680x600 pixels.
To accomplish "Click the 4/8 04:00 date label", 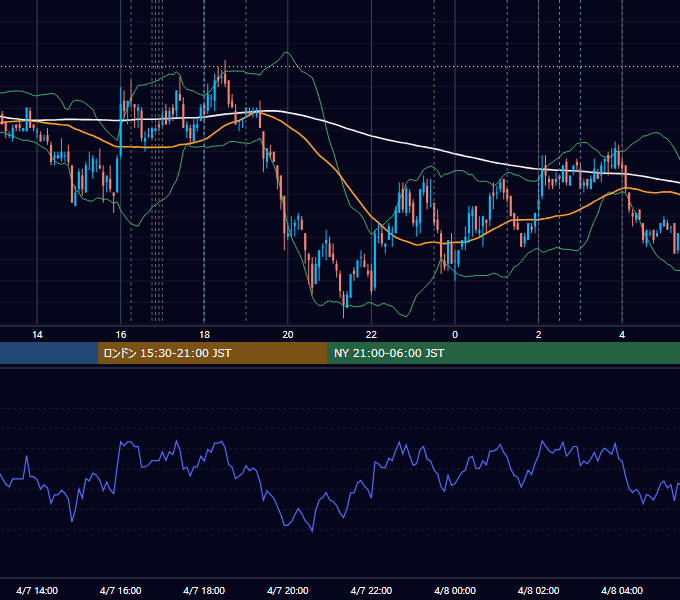I will [622, 590].
